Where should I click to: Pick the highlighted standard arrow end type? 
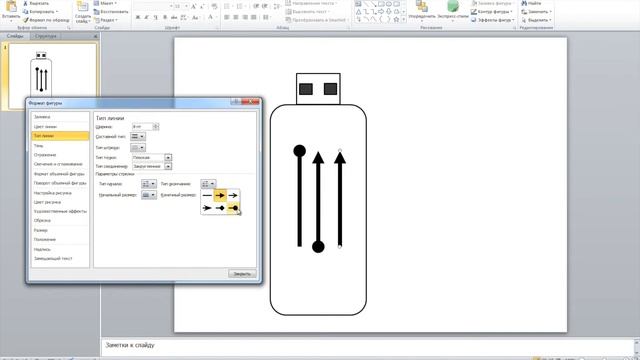coord(220,196)
